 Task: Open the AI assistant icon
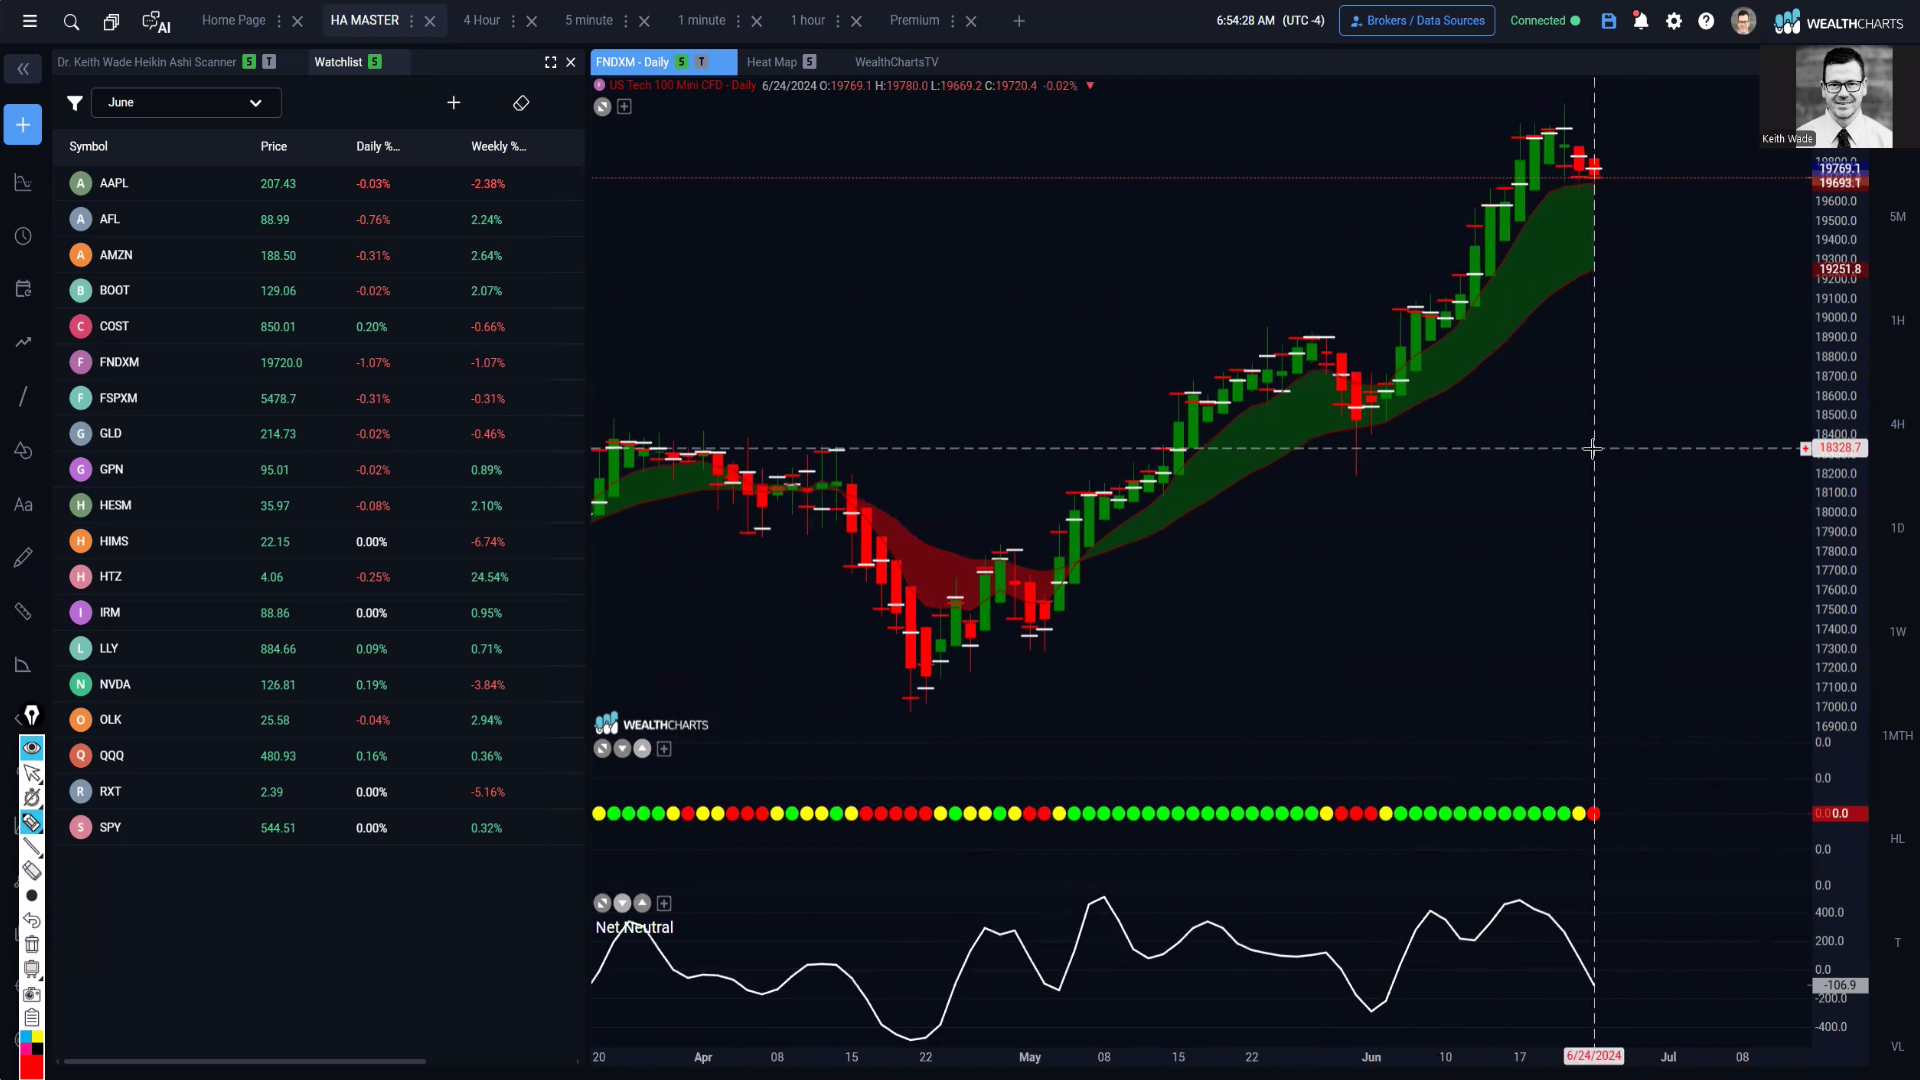tap(156, 21)
